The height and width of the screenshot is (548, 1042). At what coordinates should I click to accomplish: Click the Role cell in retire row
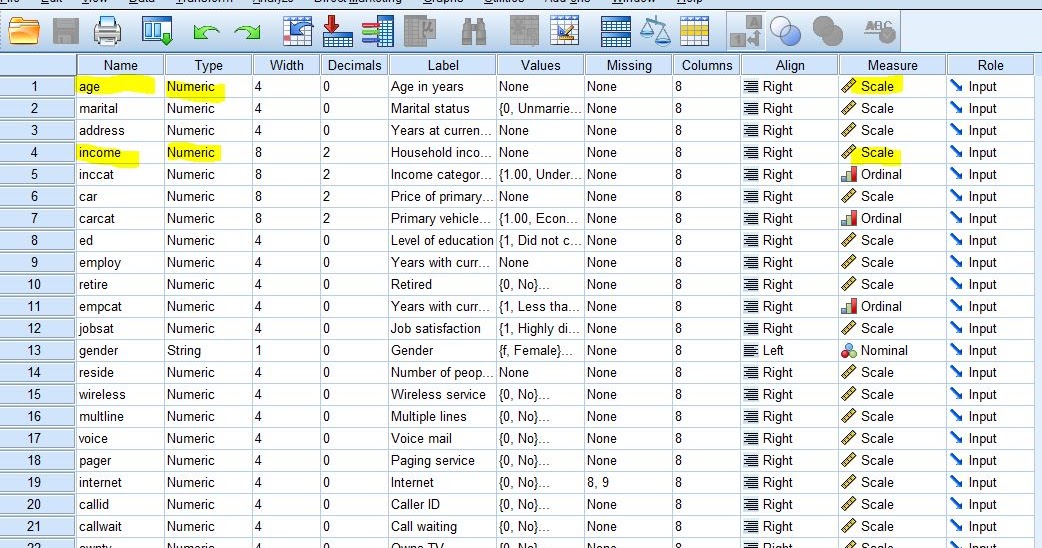tap(990, 285)
